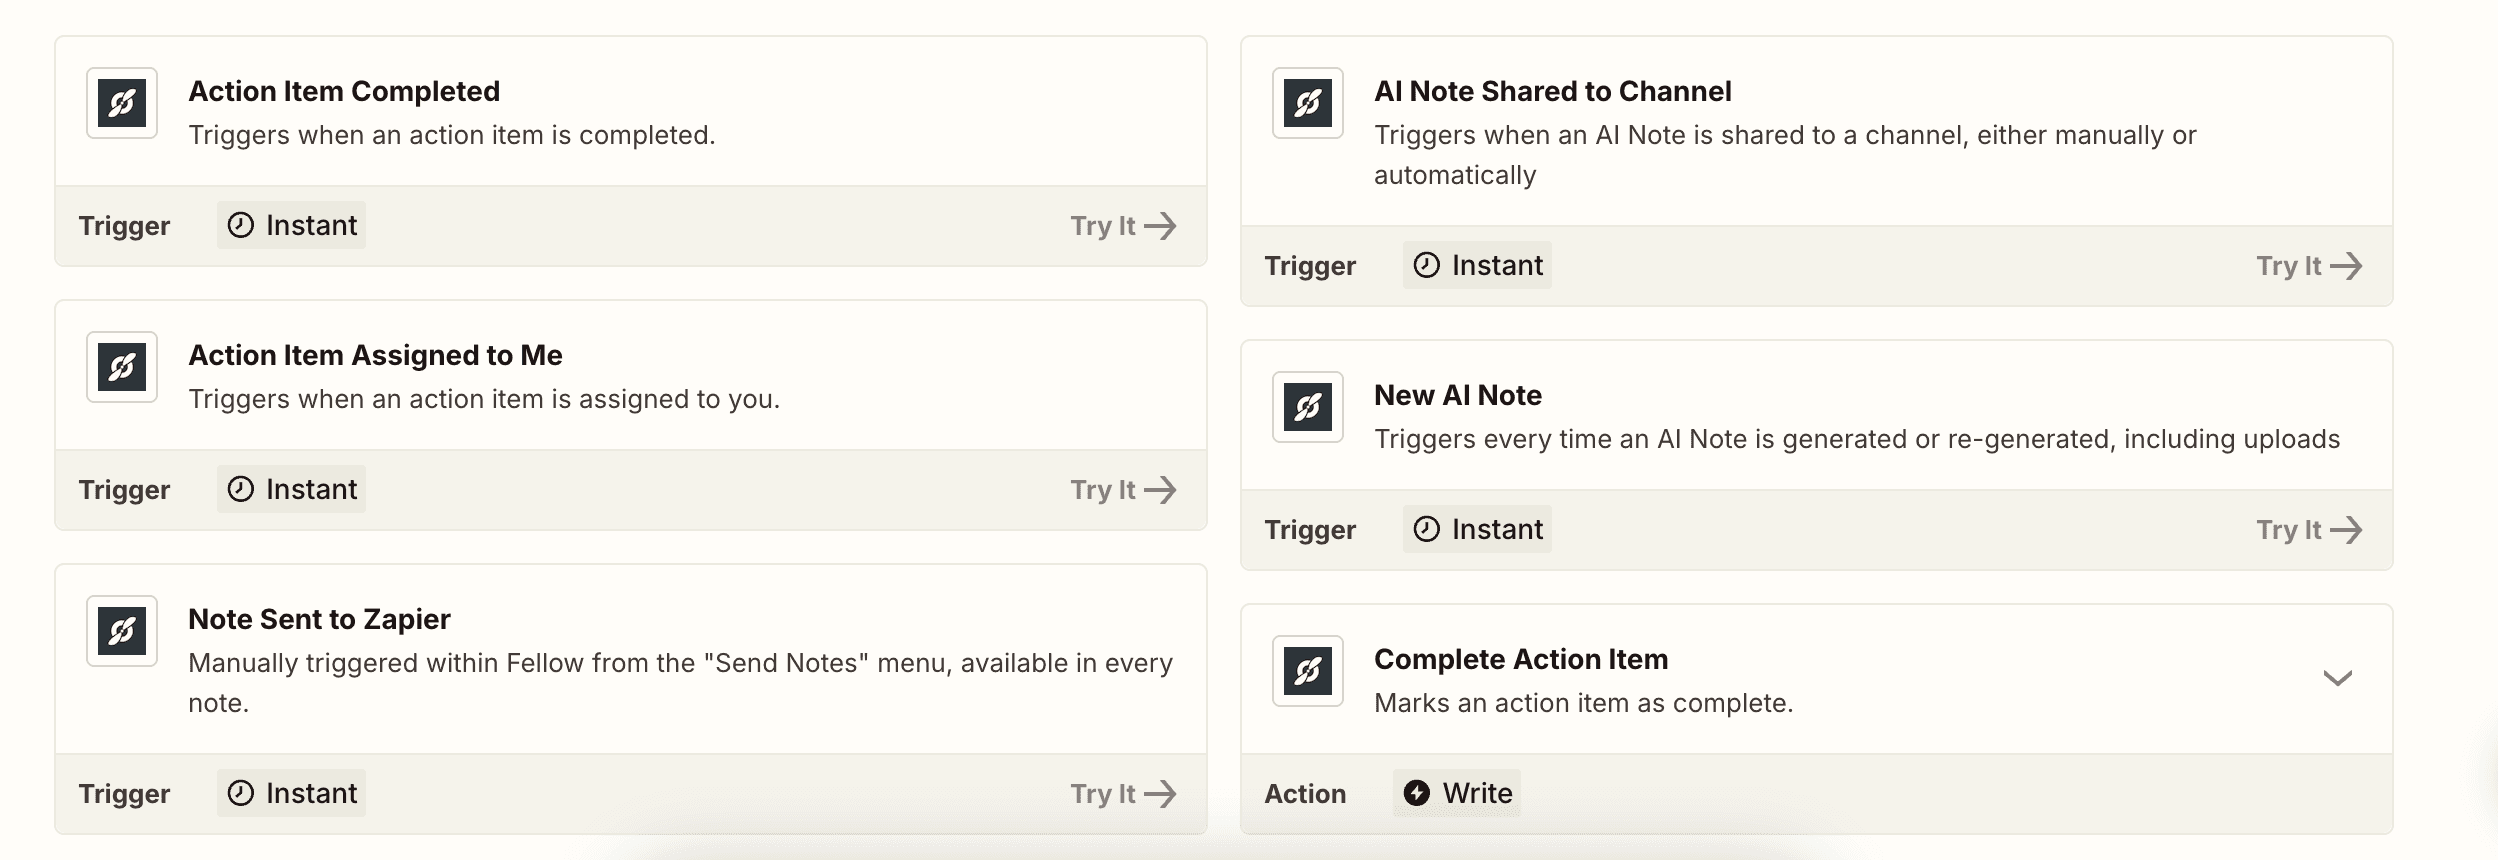The height and width of the screenshot is (860, 2498).
Task: Click the clock icon in Action Item Assigned to Me's Instant badge
Action: pyautogui.click(x=241, y=489)
